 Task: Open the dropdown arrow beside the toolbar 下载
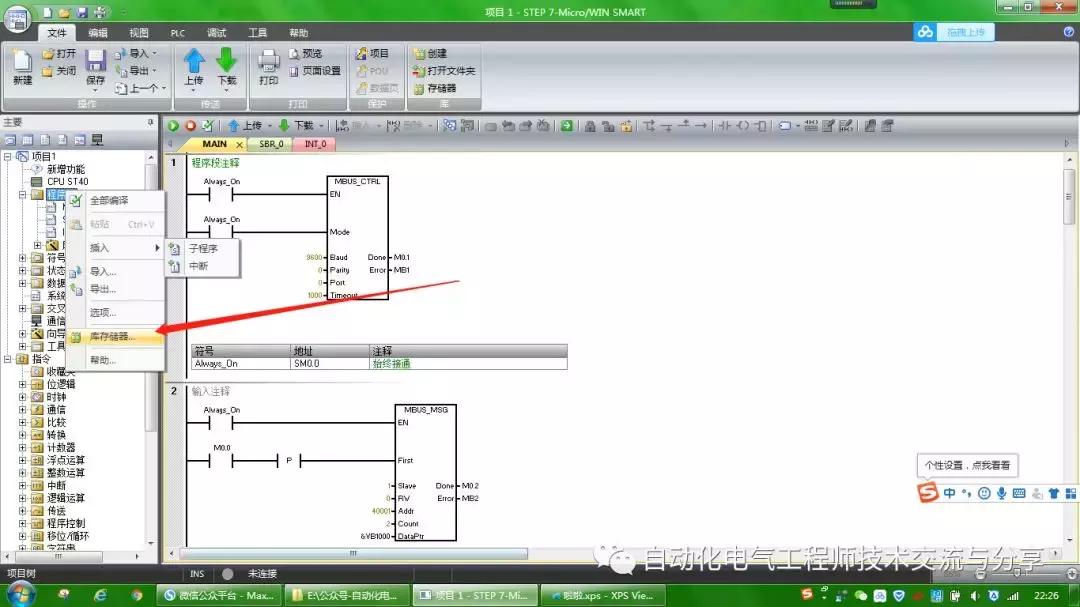click(320, 125)
